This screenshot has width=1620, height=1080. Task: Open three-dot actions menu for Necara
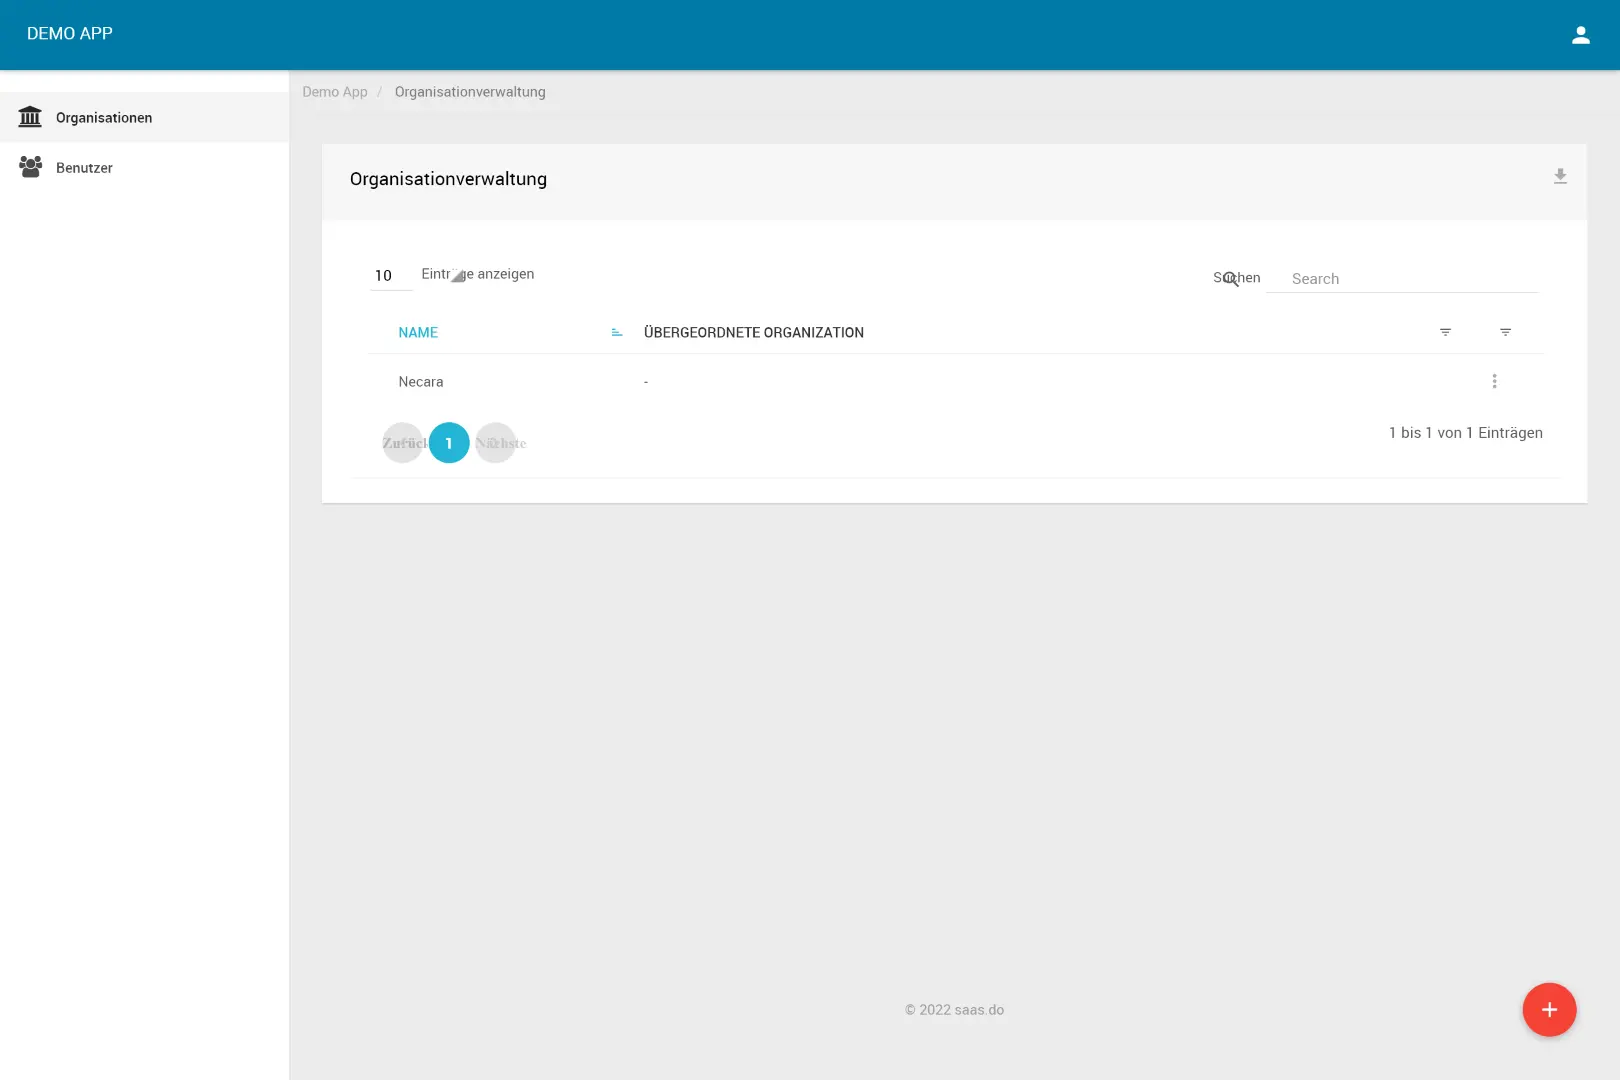[x=1494, y=381]
